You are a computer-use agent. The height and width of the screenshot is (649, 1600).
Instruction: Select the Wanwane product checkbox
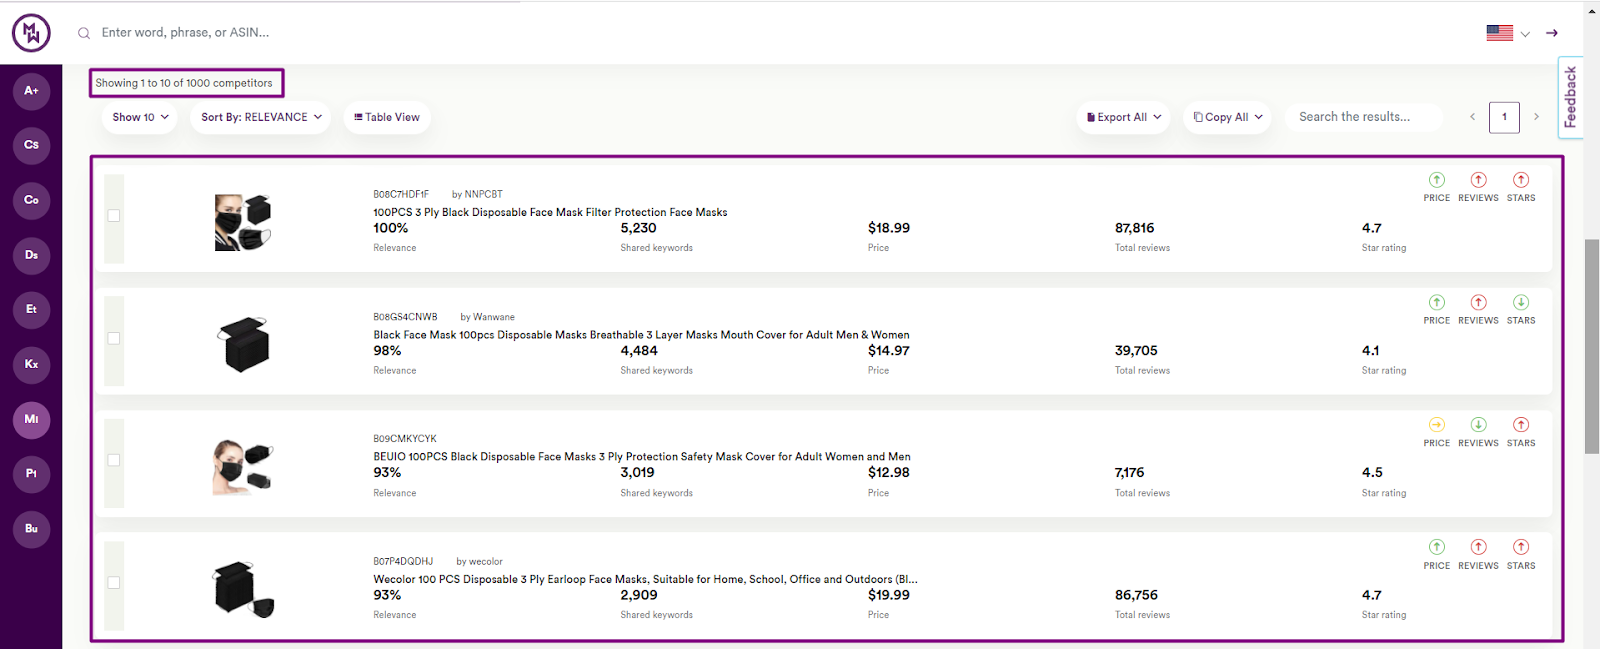click(x=114, y=338)
